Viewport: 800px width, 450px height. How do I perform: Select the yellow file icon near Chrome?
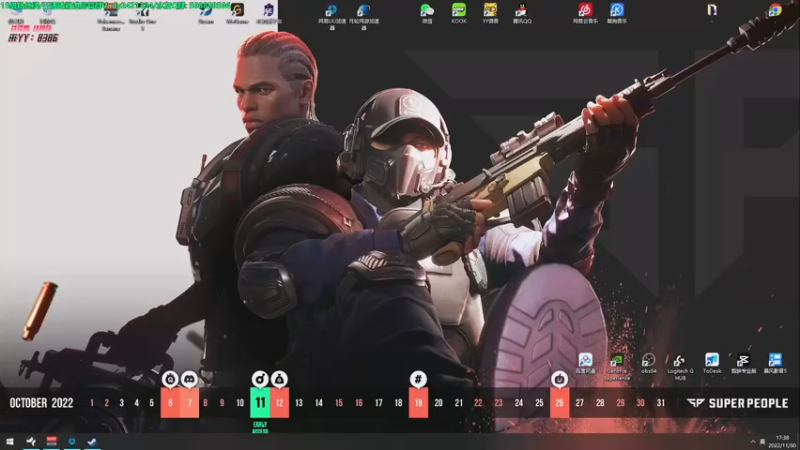712,10
